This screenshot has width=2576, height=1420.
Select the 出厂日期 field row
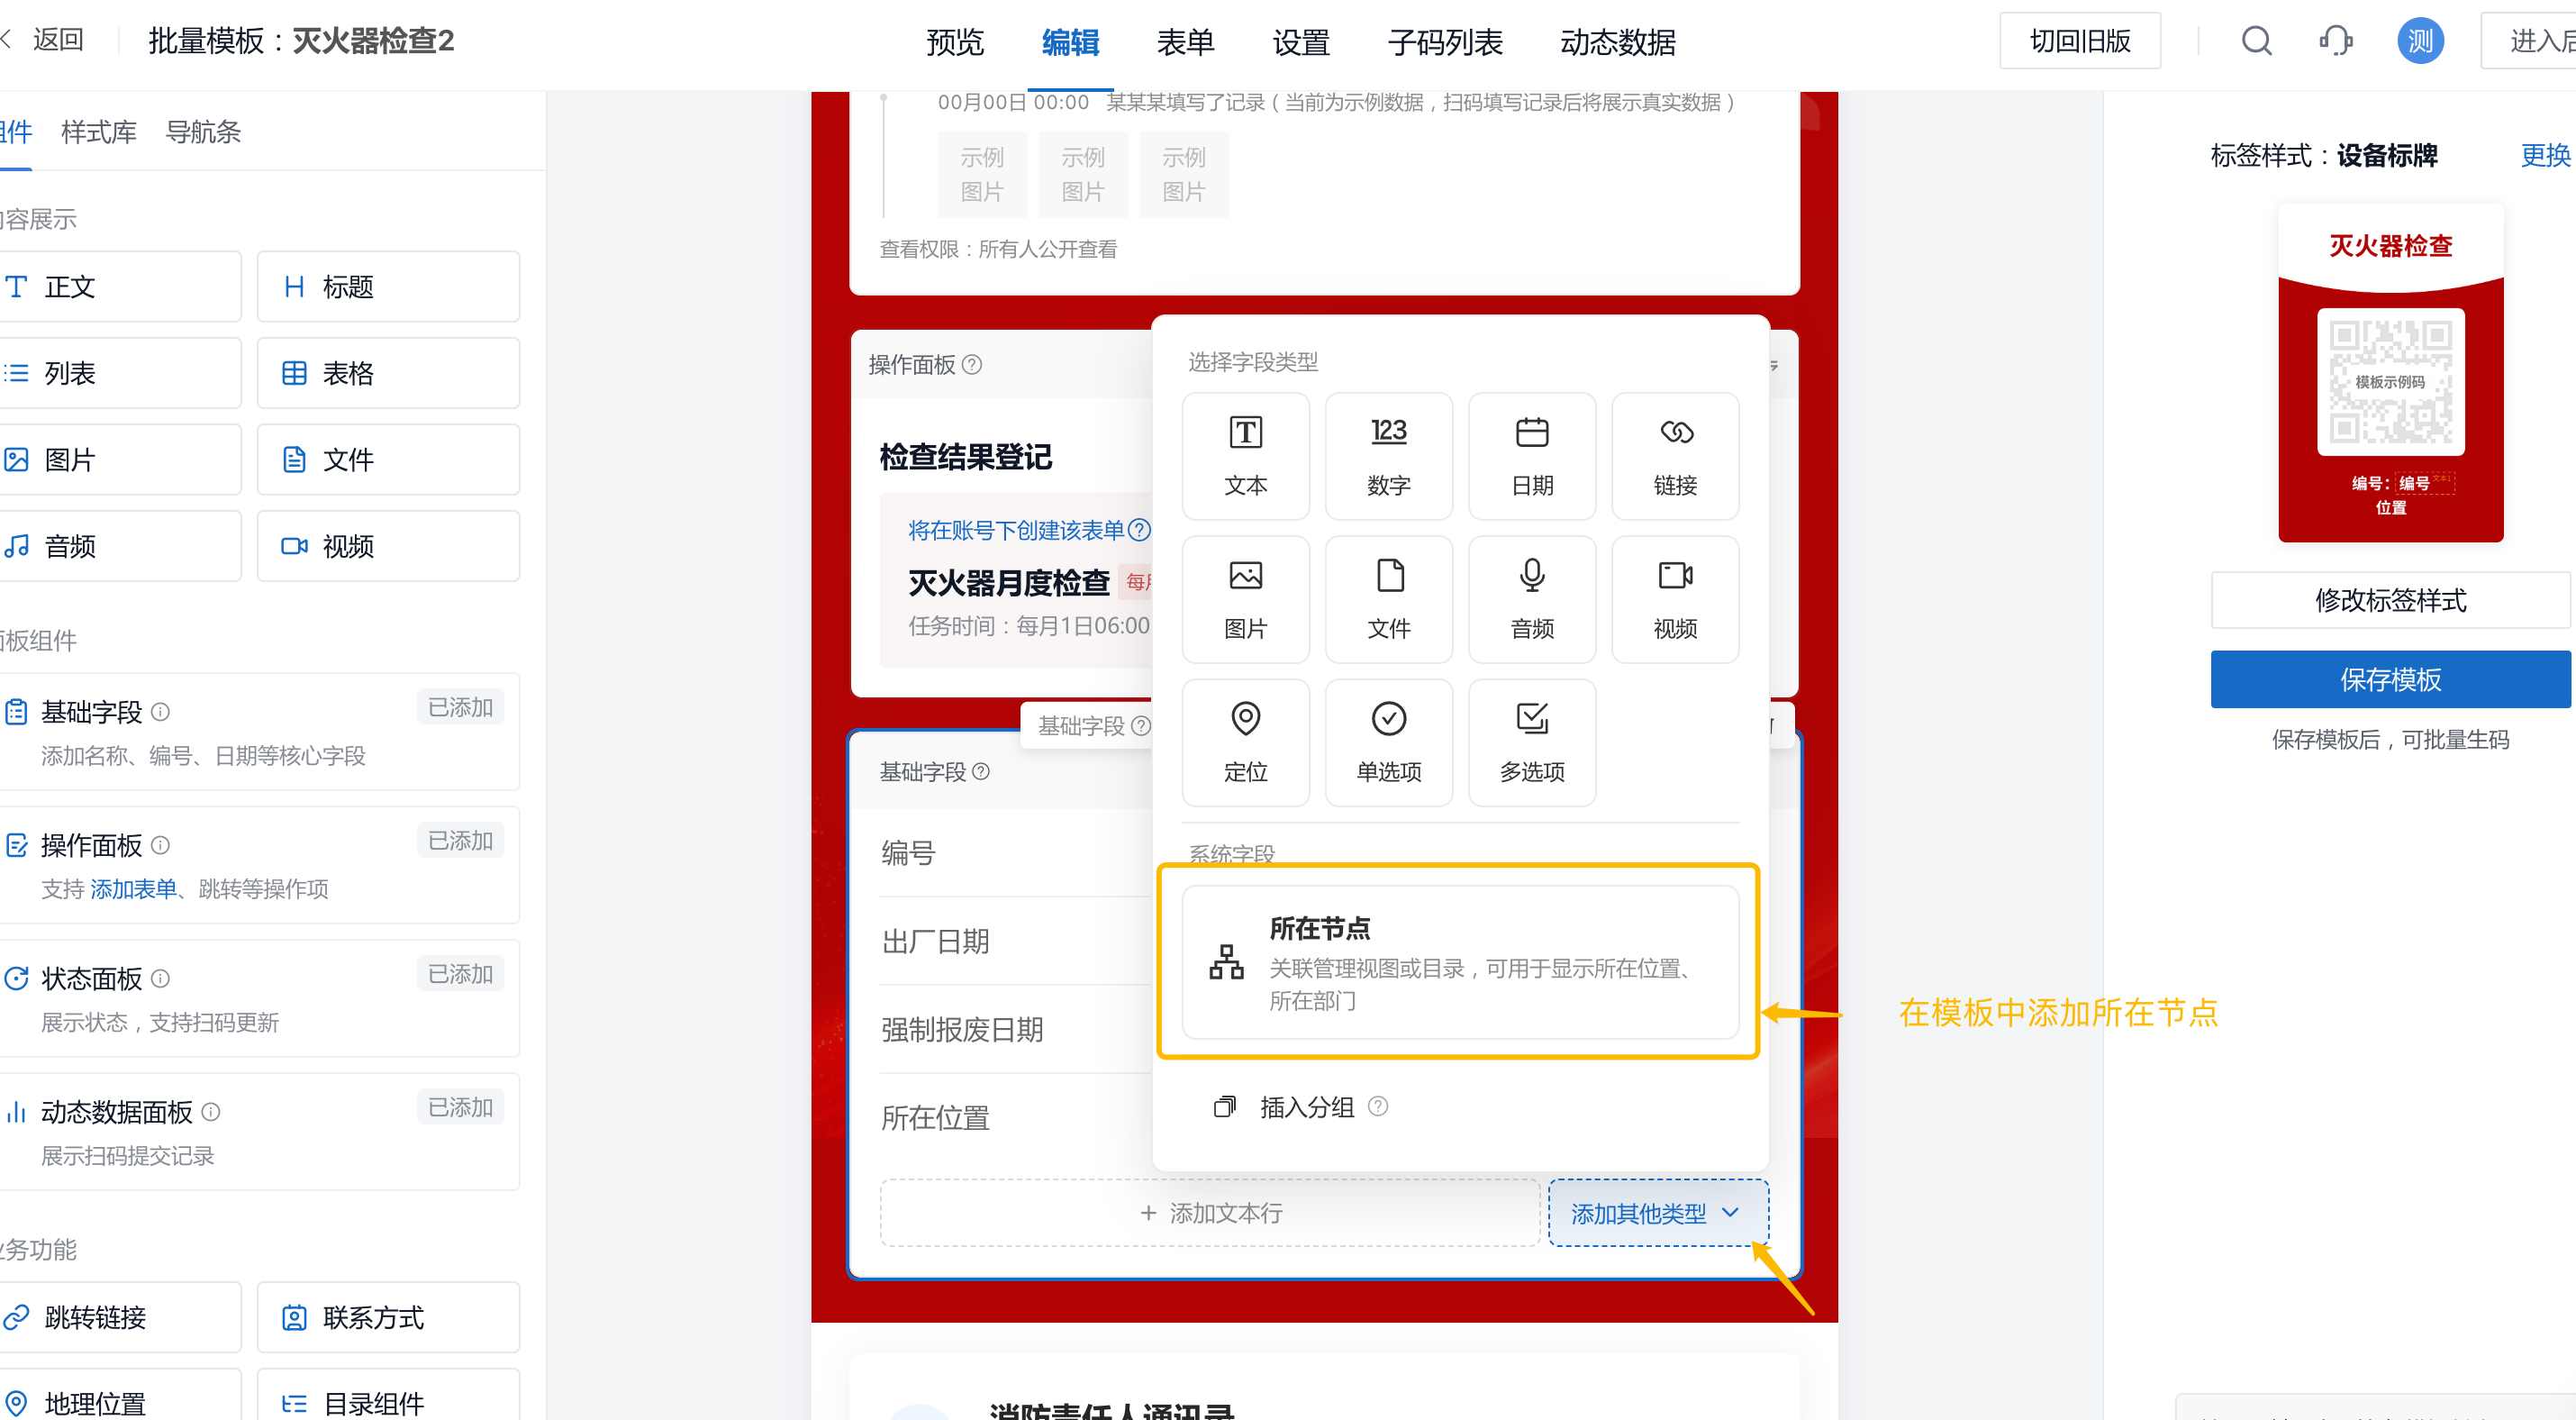coord(1015,941)
